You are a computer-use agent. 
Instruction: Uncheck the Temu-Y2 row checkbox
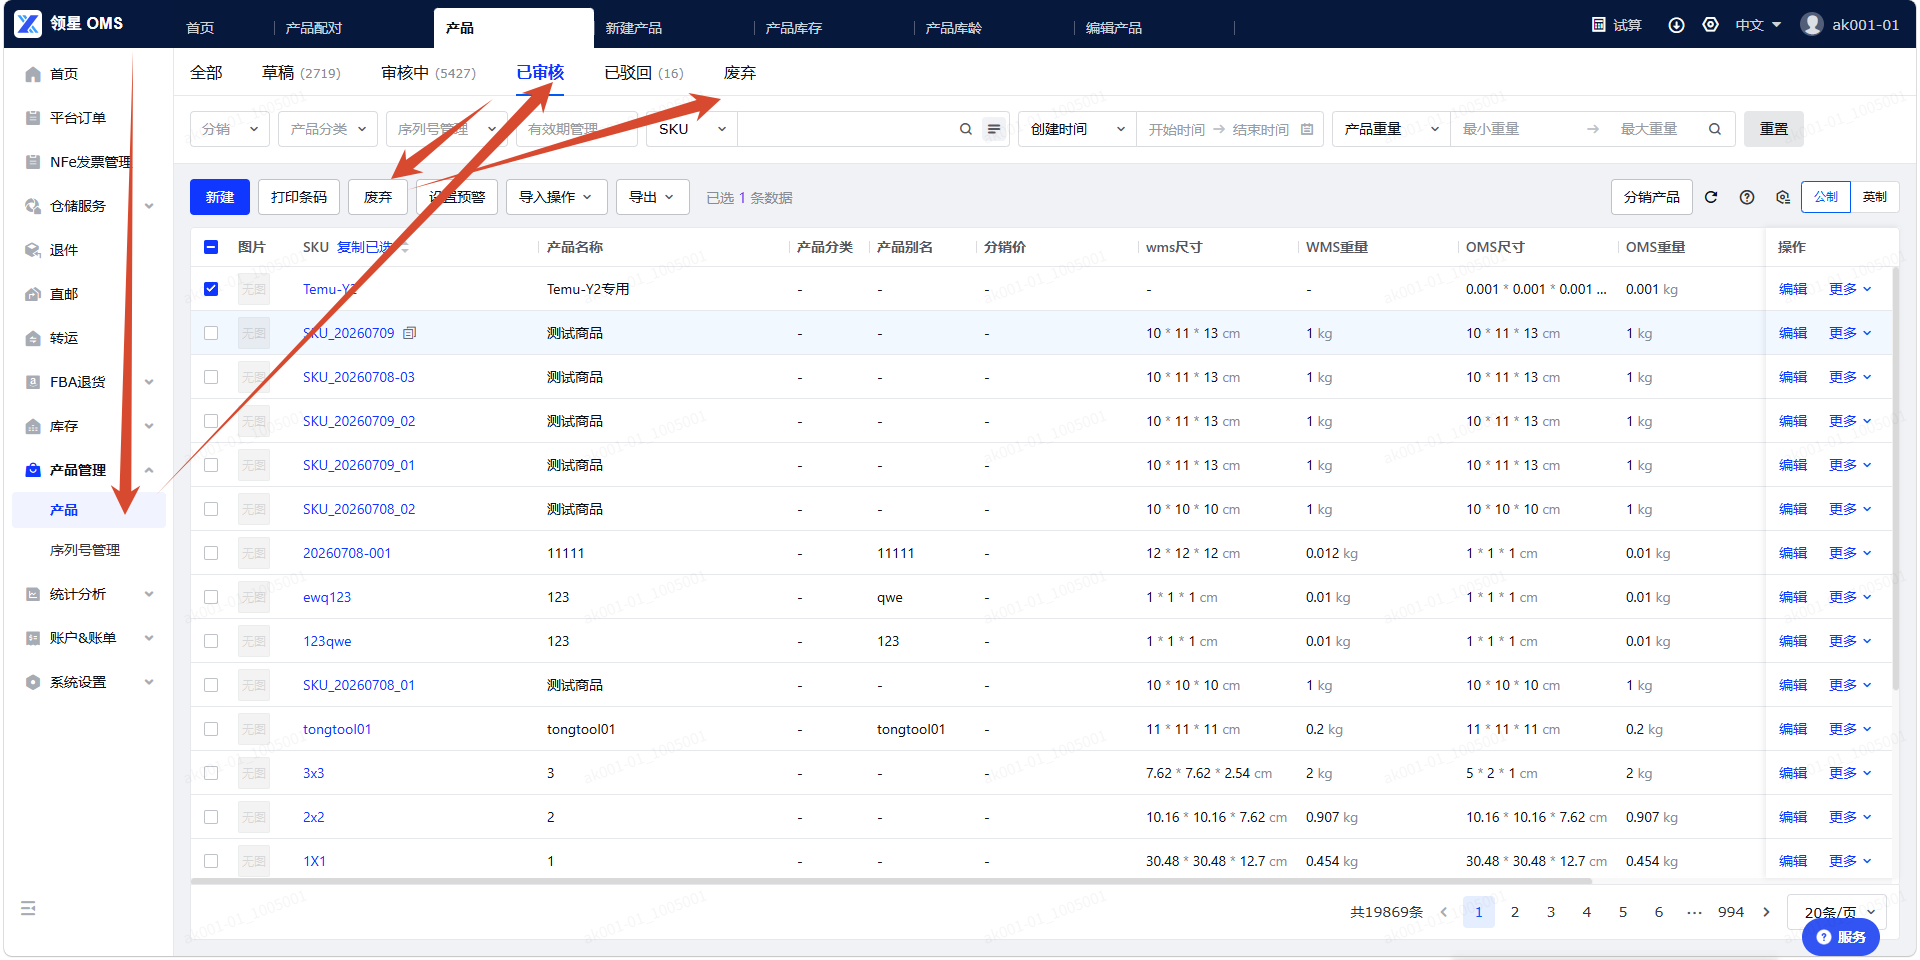(x=211, y=289)
